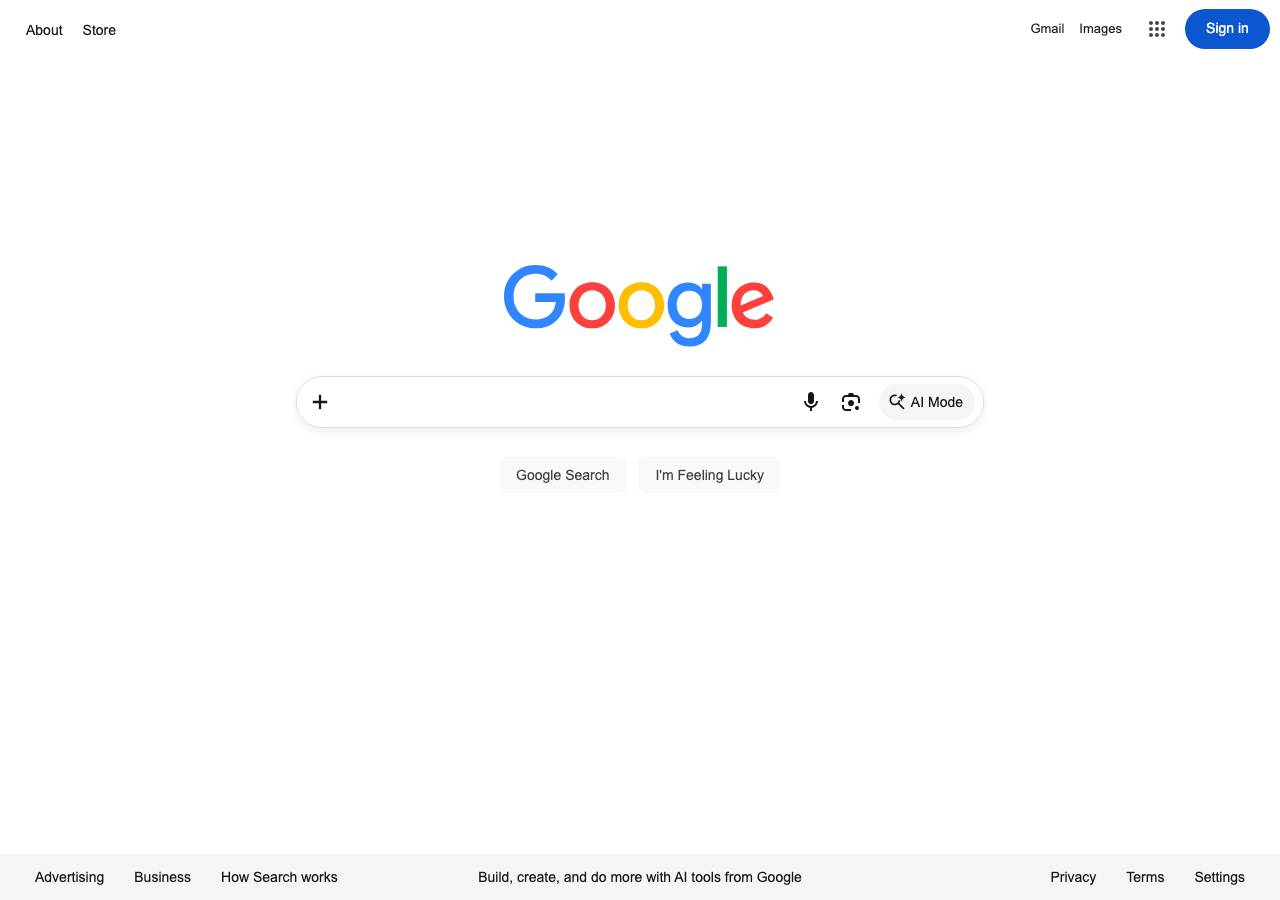Click the Google Search button

pos(563,475)
